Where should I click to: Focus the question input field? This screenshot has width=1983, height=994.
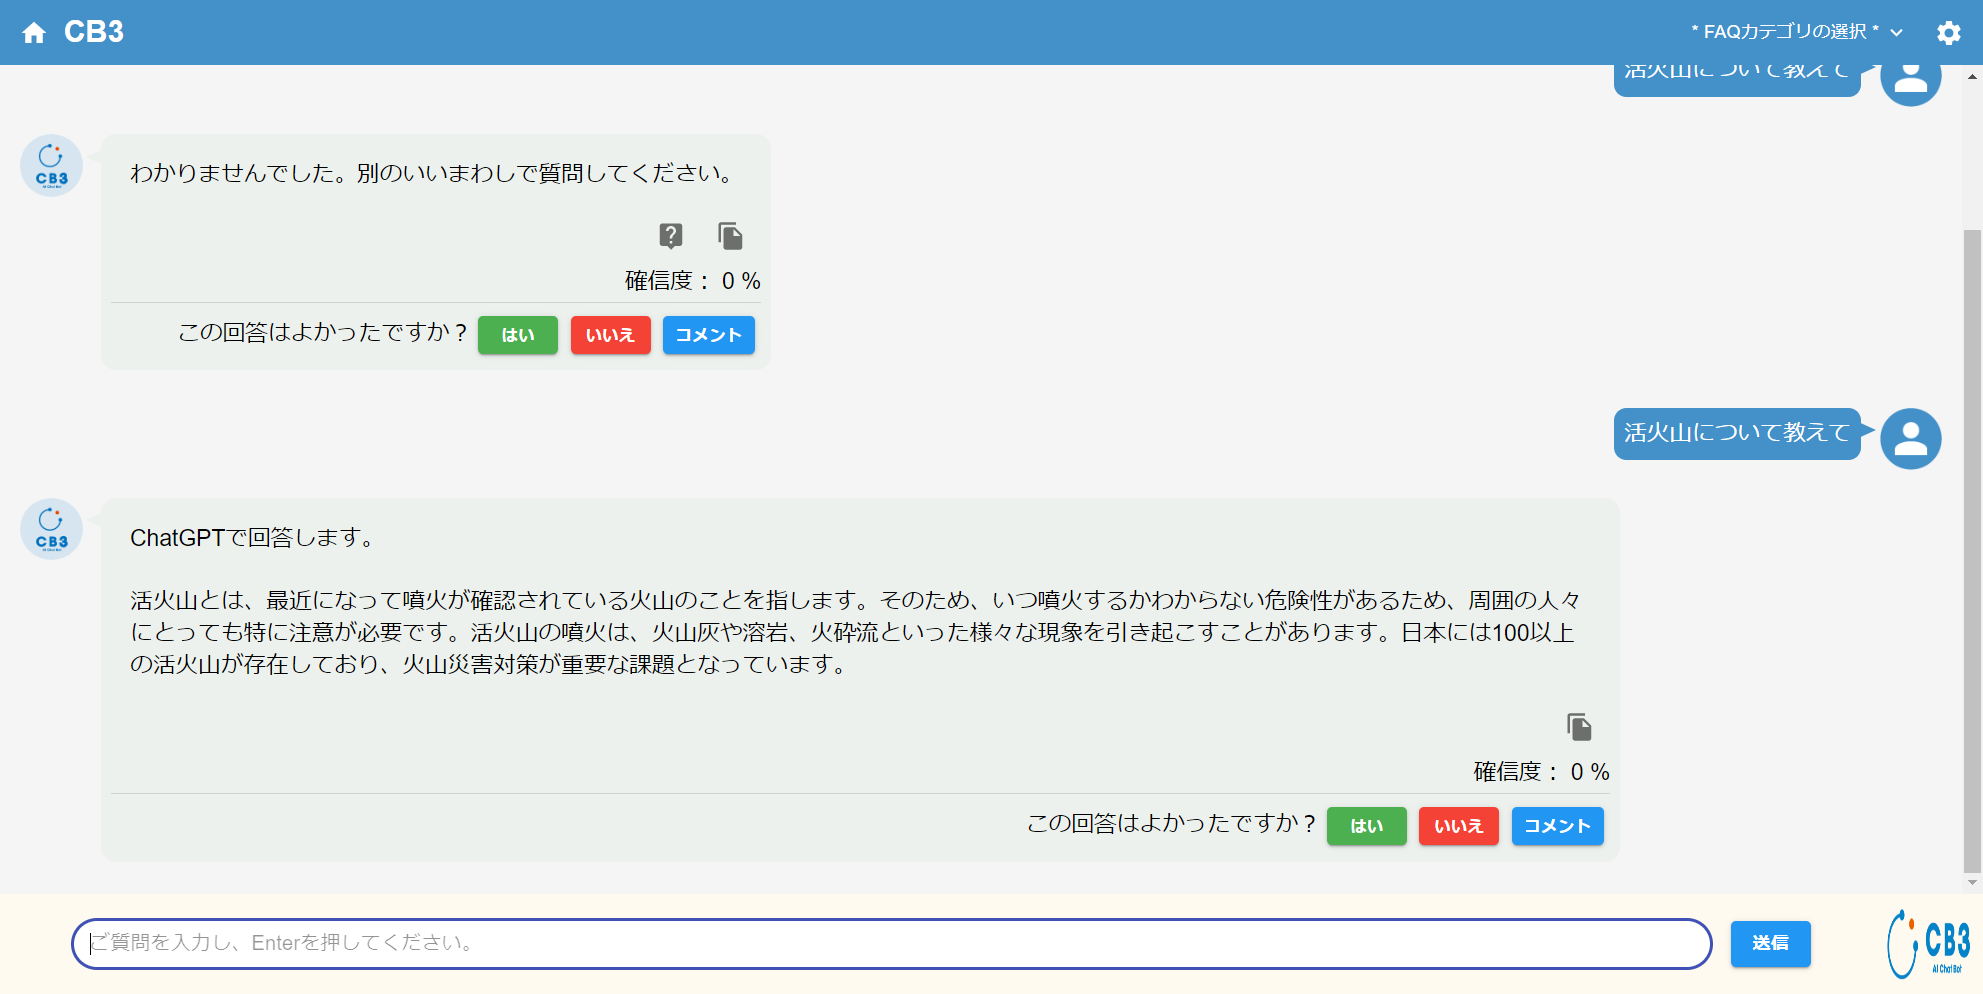[890, 943]
